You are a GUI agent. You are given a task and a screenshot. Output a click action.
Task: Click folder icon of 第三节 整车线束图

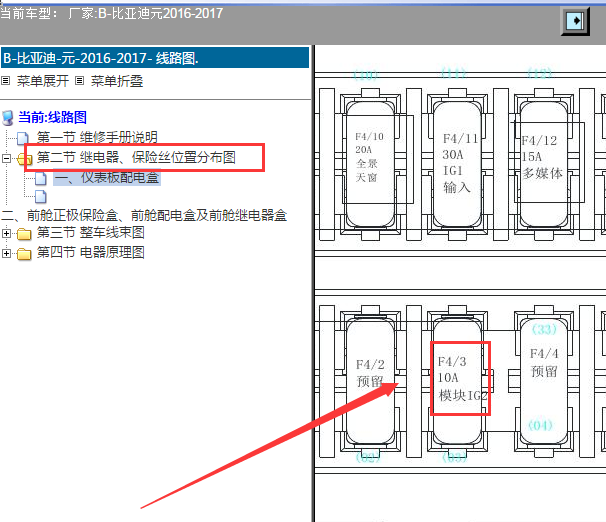point(24,234)
